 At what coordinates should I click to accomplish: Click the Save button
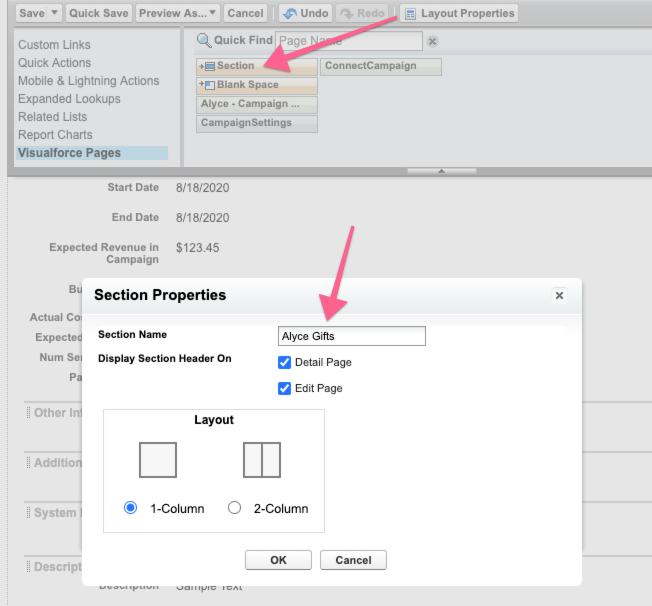(x=32, y=13)
